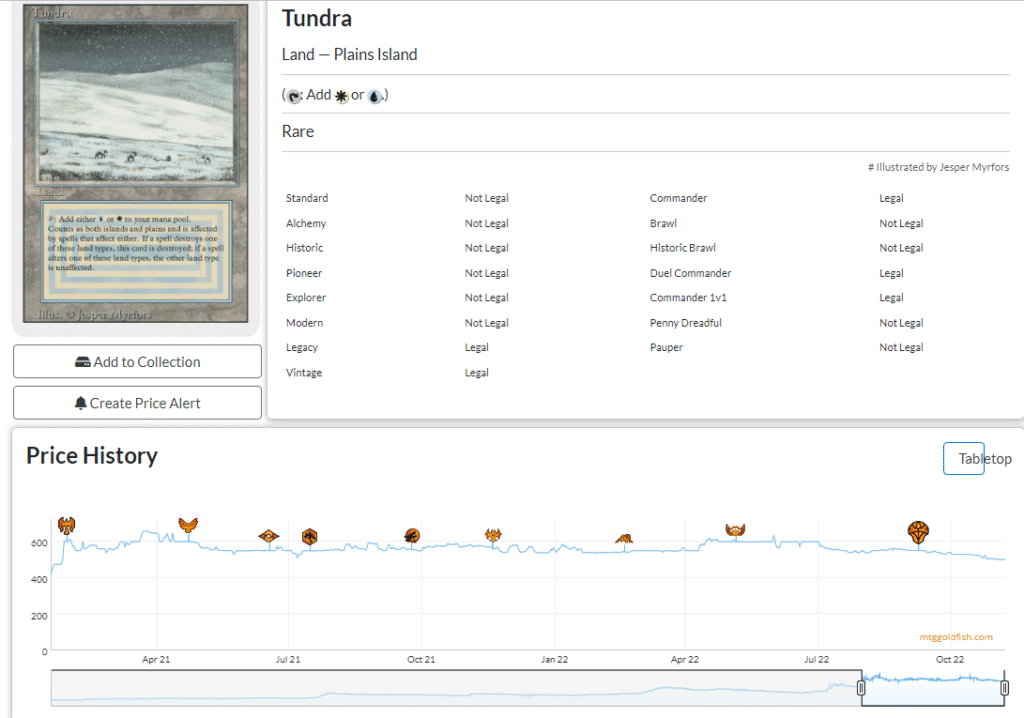This screenshot has width=1024, height=718.
Task: Click the first set release marker at chart start
Action: [x=66, y=525]
